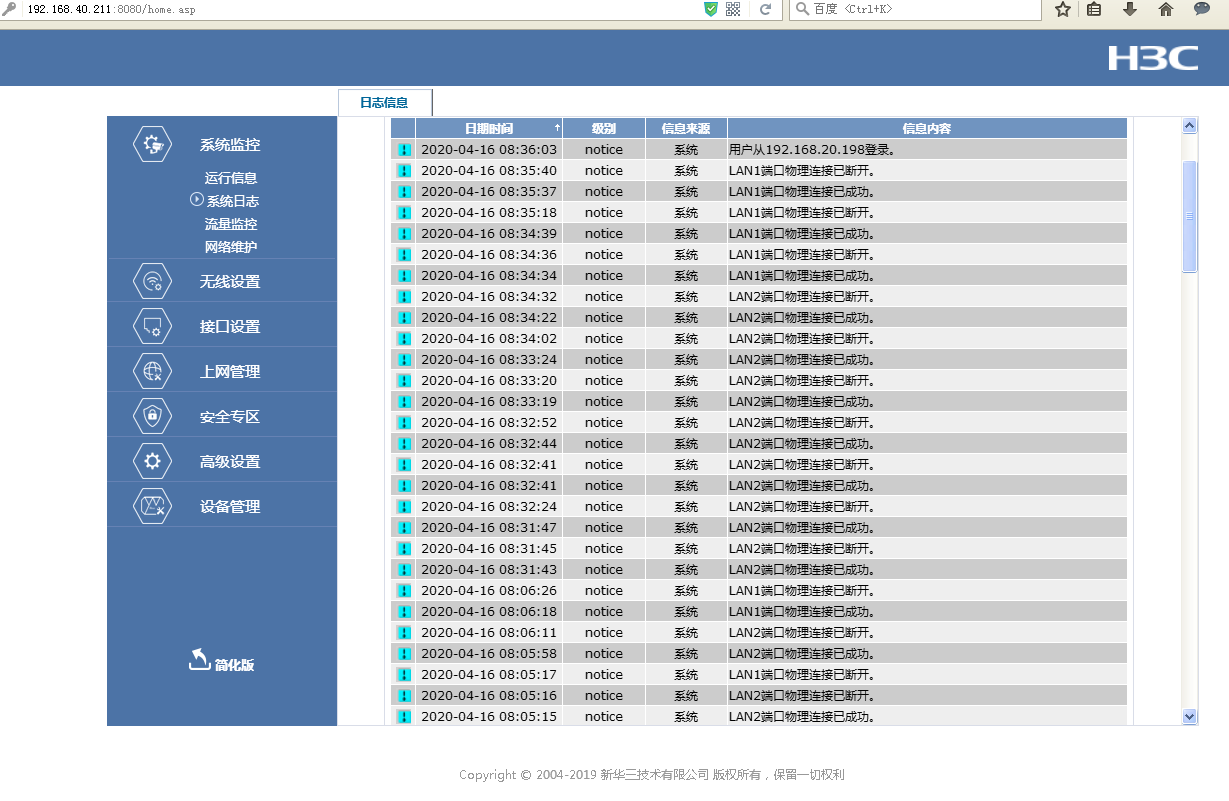Click notice level in 08:35:18 row
This screenshot has width=1229, height=801.
[x=604, y=213]
